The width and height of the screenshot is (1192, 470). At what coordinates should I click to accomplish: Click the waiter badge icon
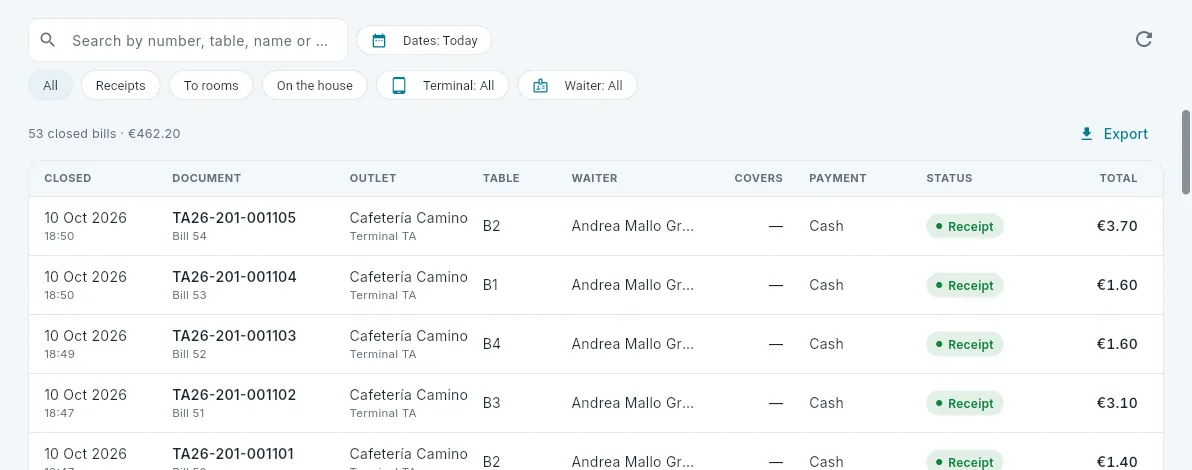click(540, 85)
